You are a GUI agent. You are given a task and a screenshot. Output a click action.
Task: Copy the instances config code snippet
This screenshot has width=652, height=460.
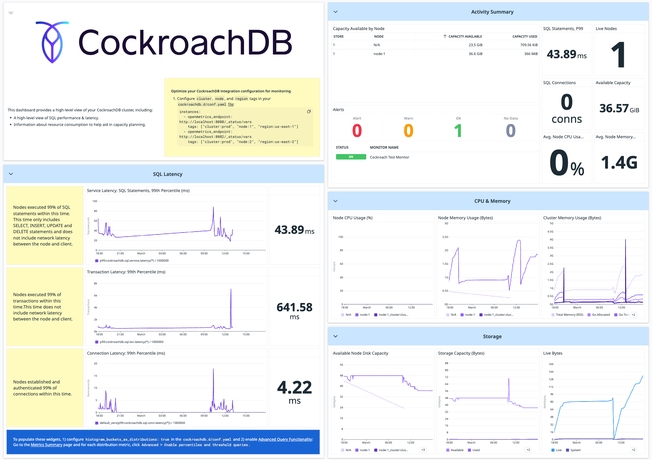(x=309, y=111)
